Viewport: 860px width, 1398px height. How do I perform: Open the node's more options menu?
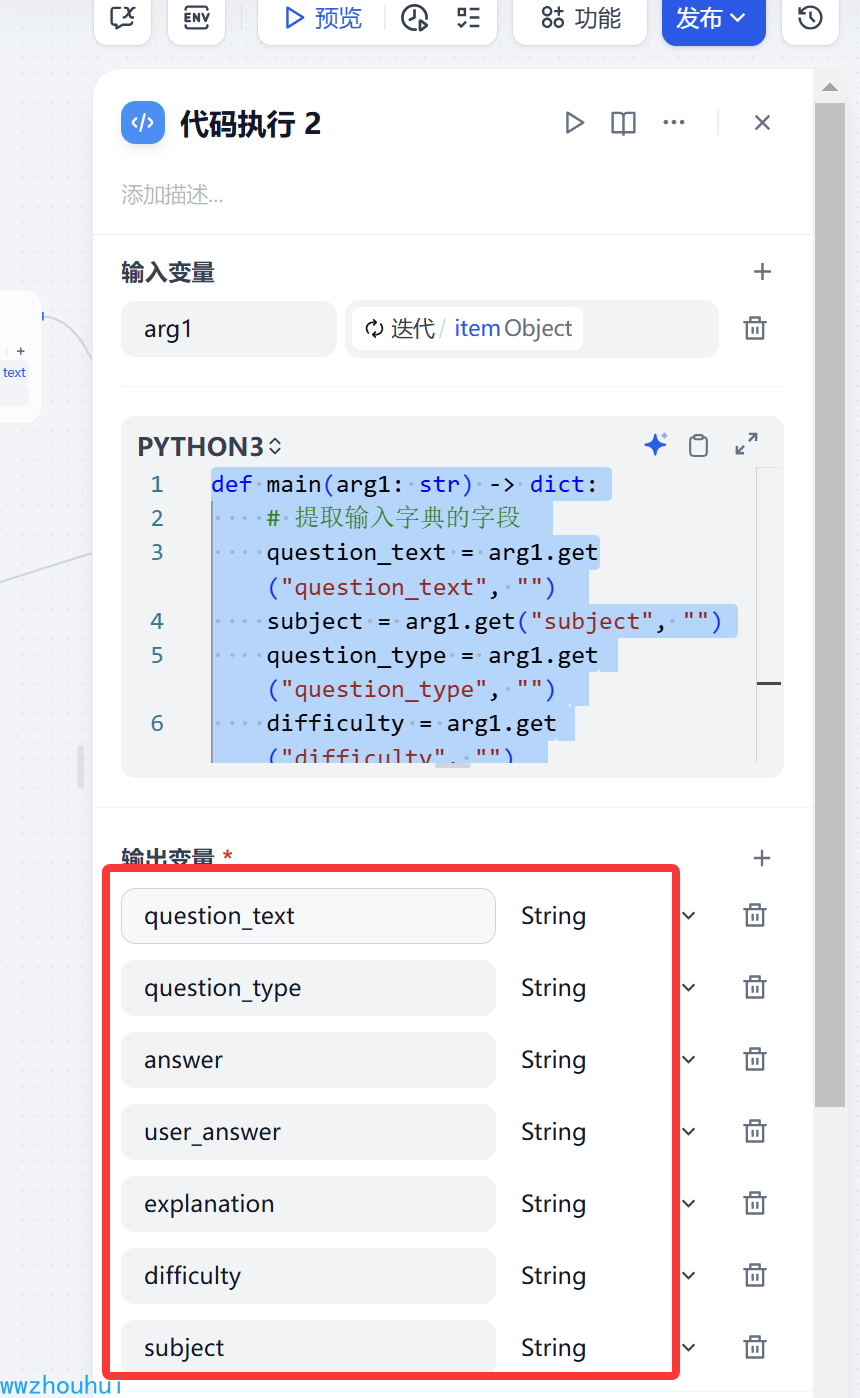tap(674, 123)
